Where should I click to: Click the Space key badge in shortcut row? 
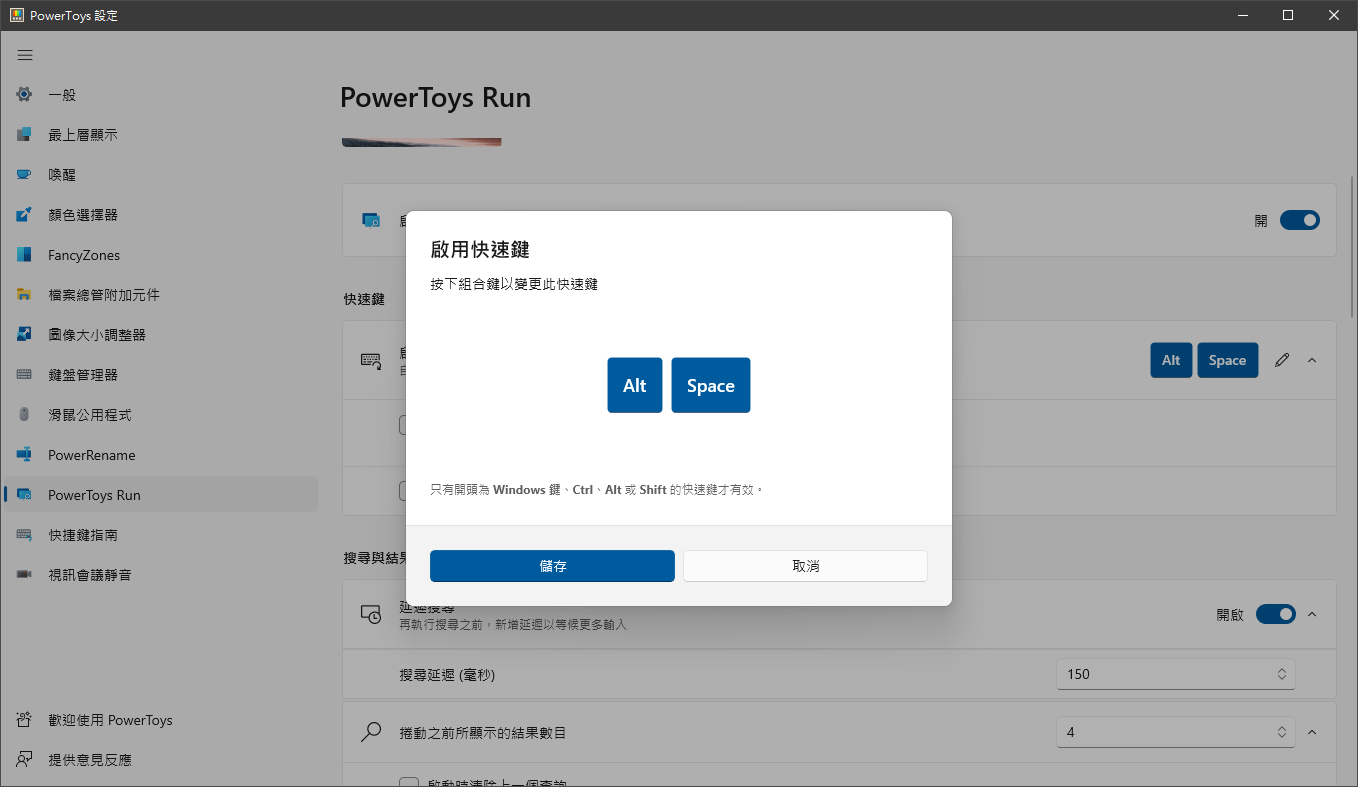[1227, 360]
